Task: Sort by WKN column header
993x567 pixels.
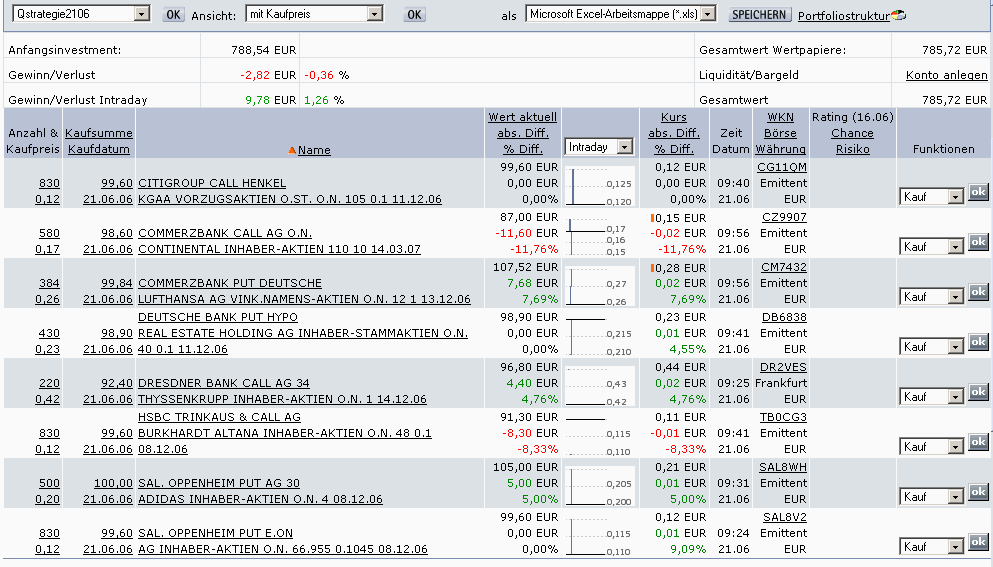Action: click(x=780, y=117)
